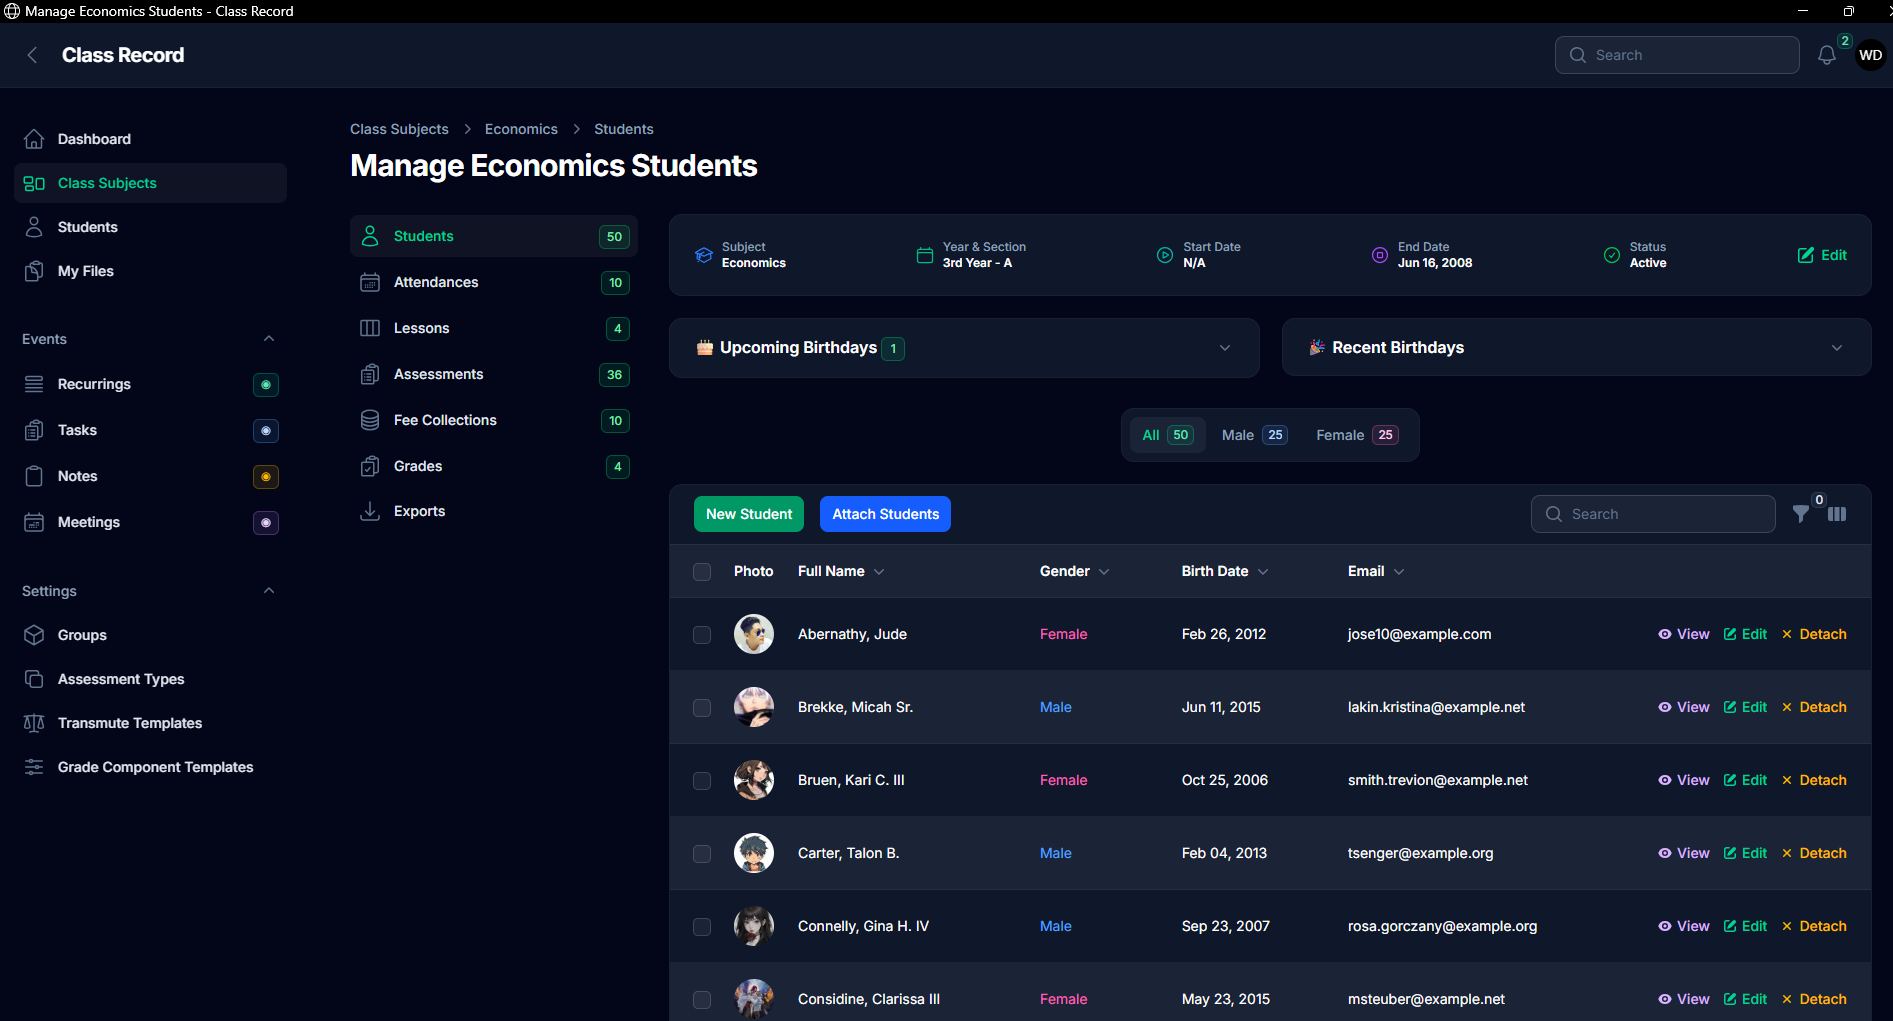This screenshot has width=1893, height=1021.
Task: Collapse the Events sidebar section
Action: (x=268, y=339)
